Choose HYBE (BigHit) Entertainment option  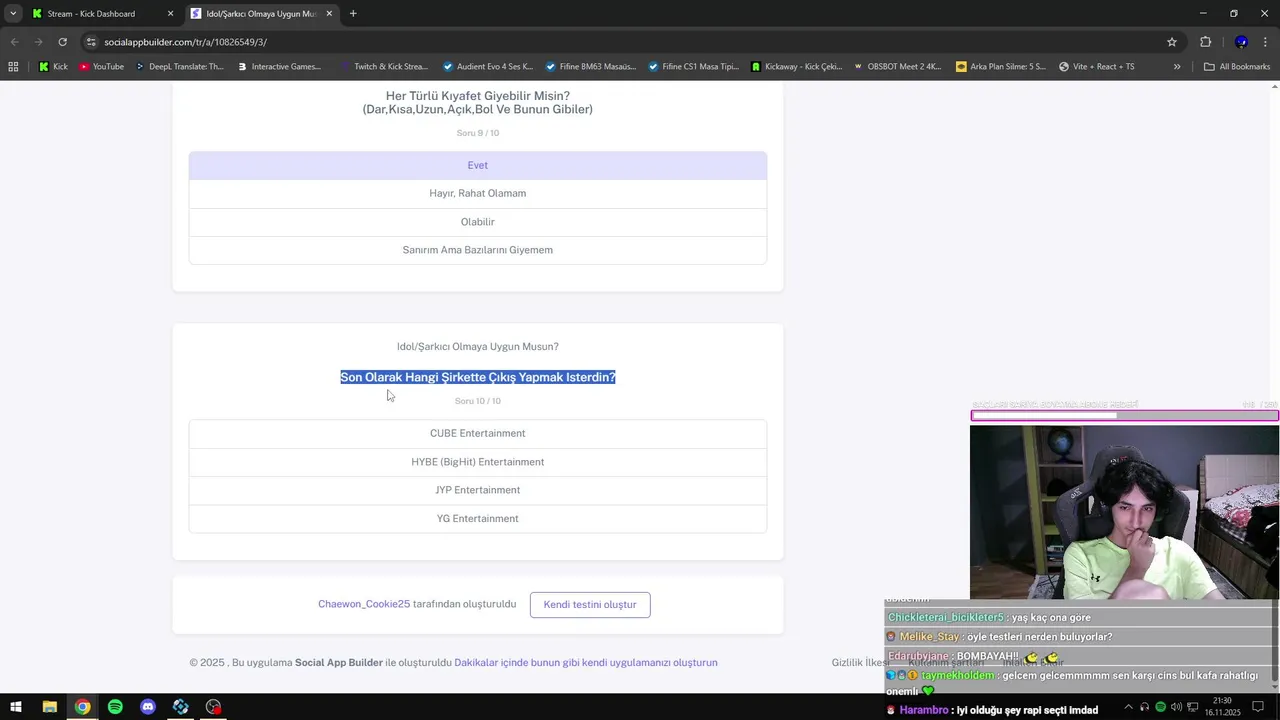(x=478, y=462)
